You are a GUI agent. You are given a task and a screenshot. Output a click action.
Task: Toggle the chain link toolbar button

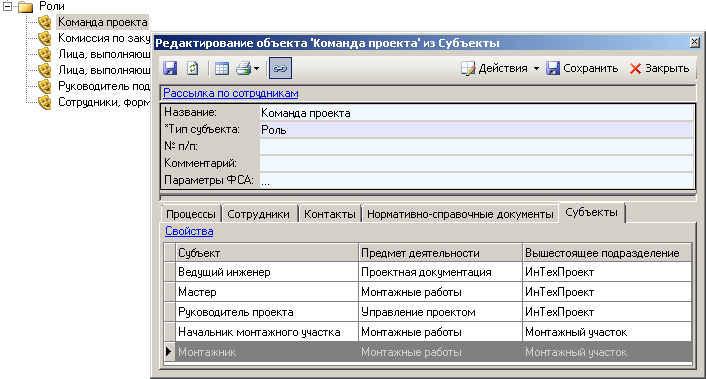click(x=280, y=68)
